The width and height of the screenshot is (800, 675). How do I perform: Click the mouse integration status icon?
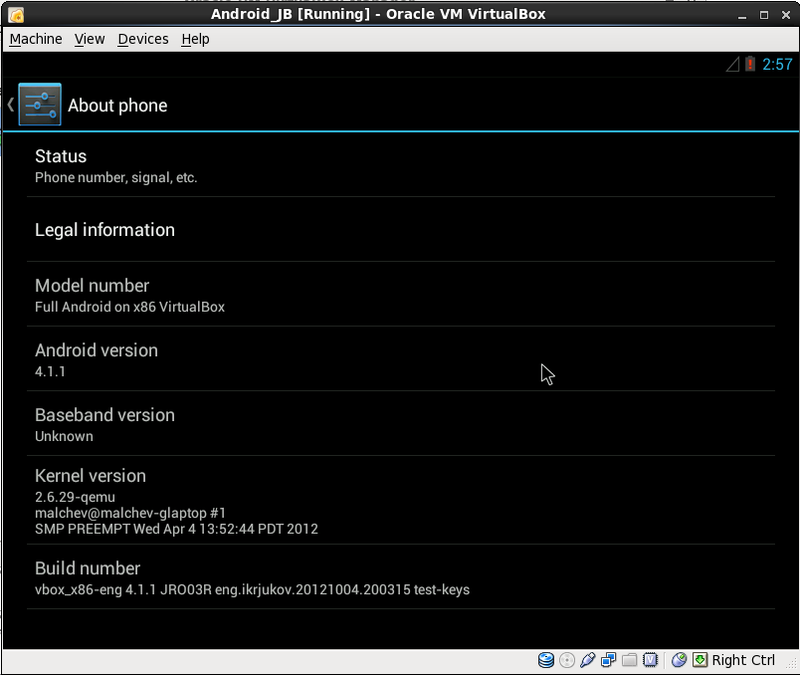(679, 660)
